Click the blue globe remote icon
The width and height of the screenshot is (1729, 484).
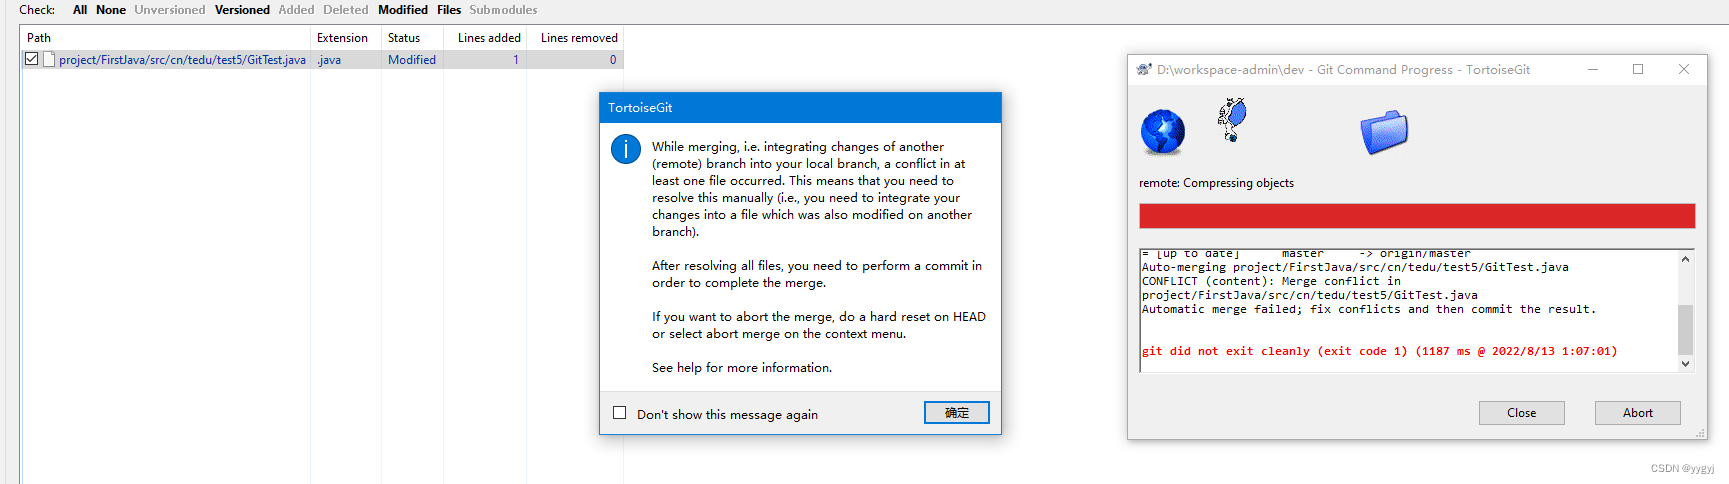click(1163, 132)
